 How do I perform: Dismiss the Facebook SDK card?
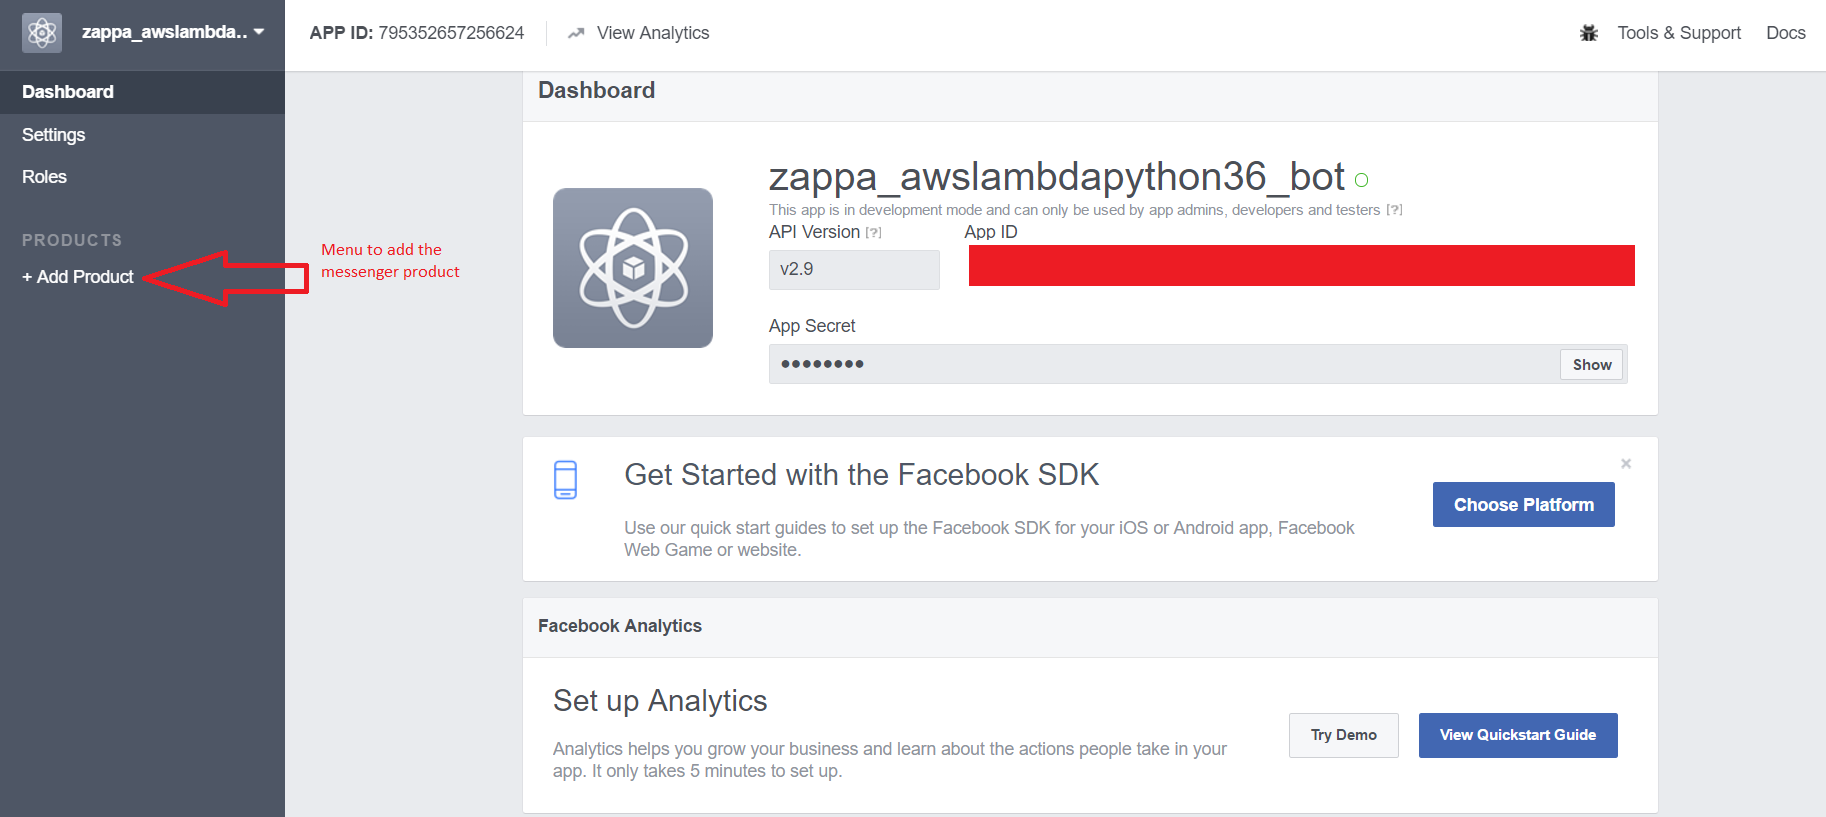tap(1626, 463)
